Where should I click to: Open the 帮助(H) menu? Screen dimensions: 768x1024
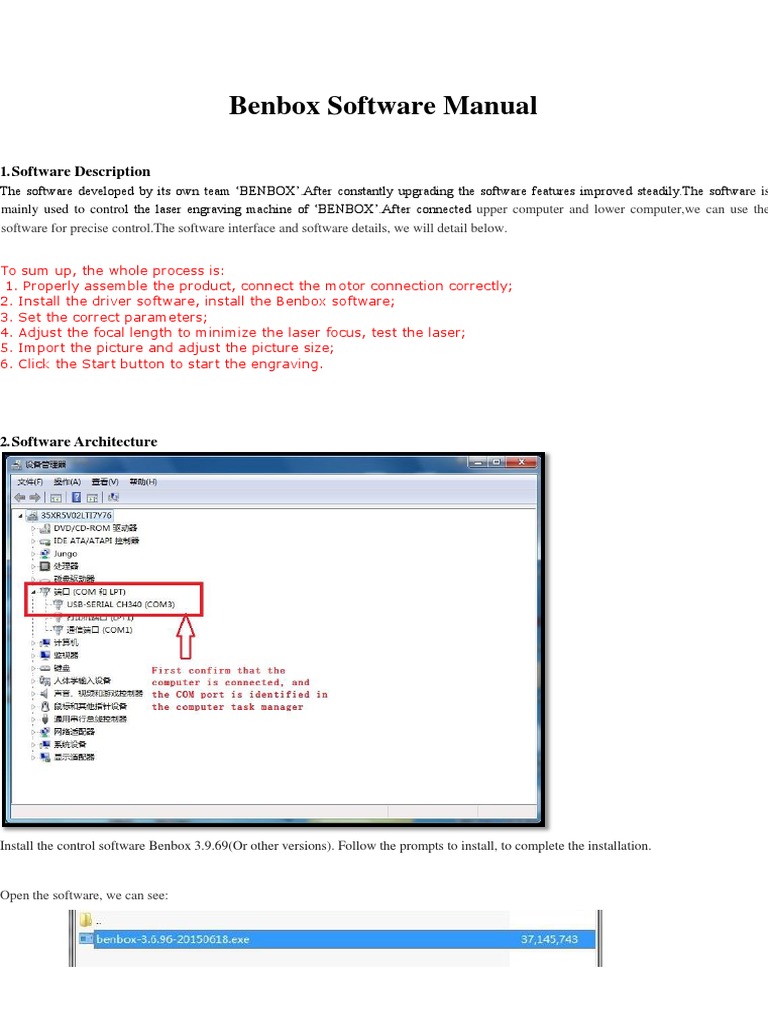point(143,482)
